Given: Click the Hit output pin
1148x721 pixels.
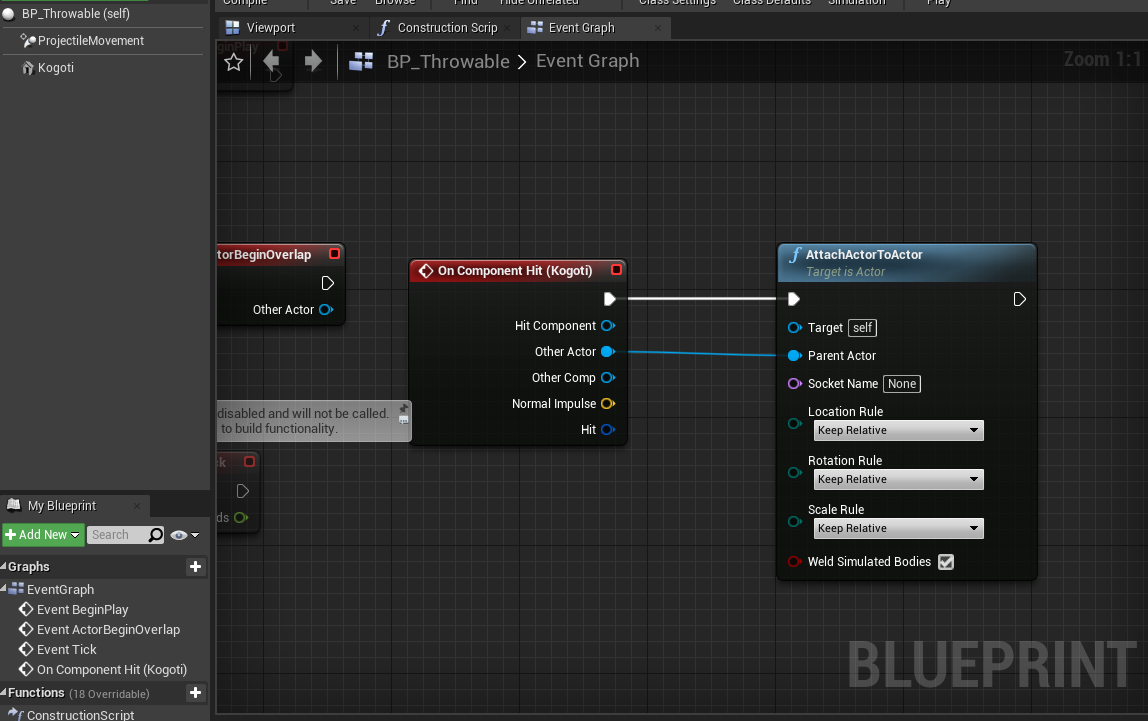Looking at the screenshot, I should point(608,430).
